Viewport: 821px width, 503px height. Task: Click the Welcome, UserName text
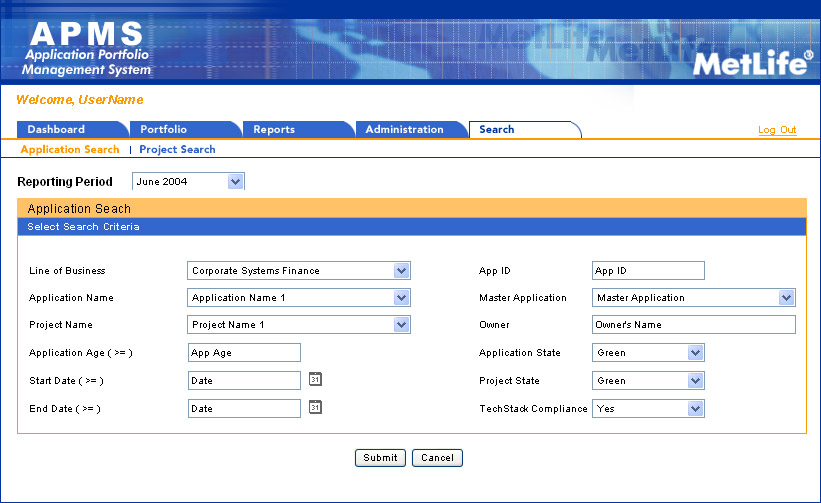80,99
